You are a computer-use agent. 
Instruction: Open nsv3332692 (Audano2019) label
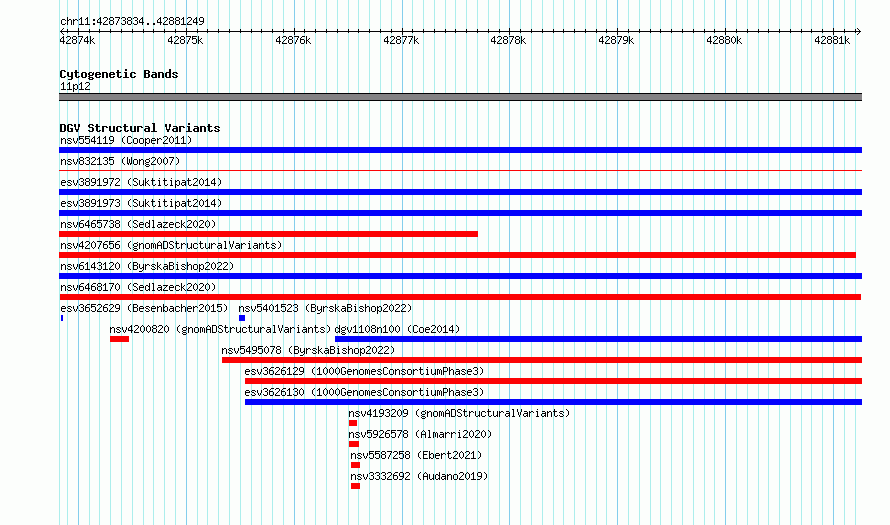419,476
